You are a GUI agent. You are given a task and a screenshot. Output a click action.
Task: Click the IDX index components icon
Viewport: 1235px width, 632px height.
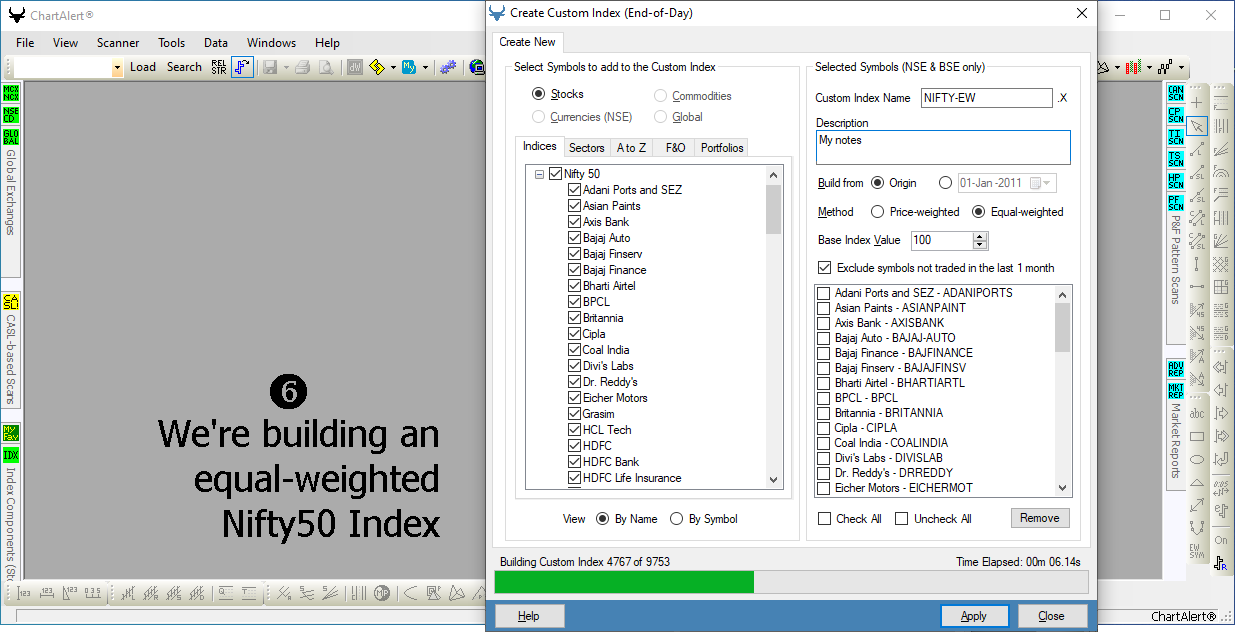(11, 455)
